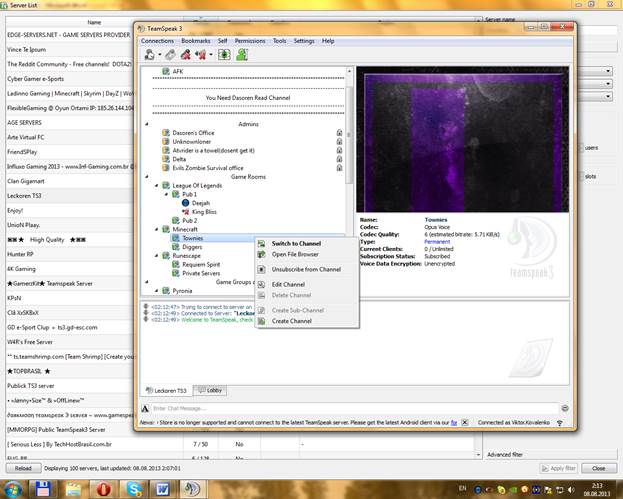Open the emoticon picker in chat bar
Image resolution: width=623 pixels, height=499 pixels.
[567, 408]
